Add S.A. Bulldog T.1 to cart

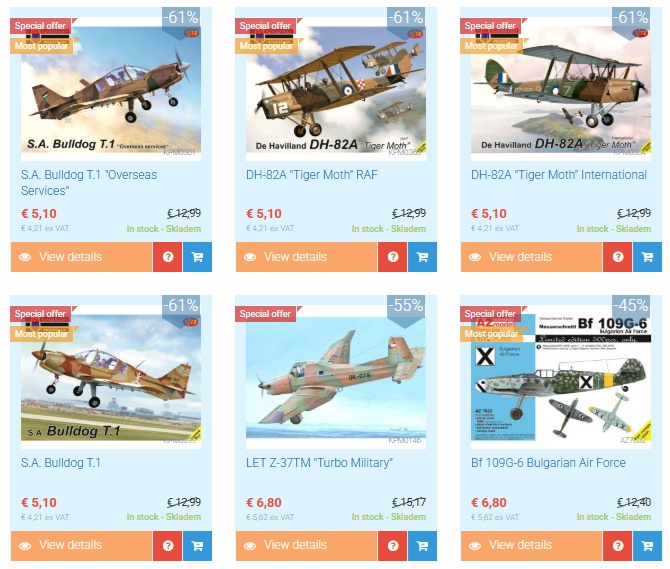pyautogui.click(x=197, y=546)
